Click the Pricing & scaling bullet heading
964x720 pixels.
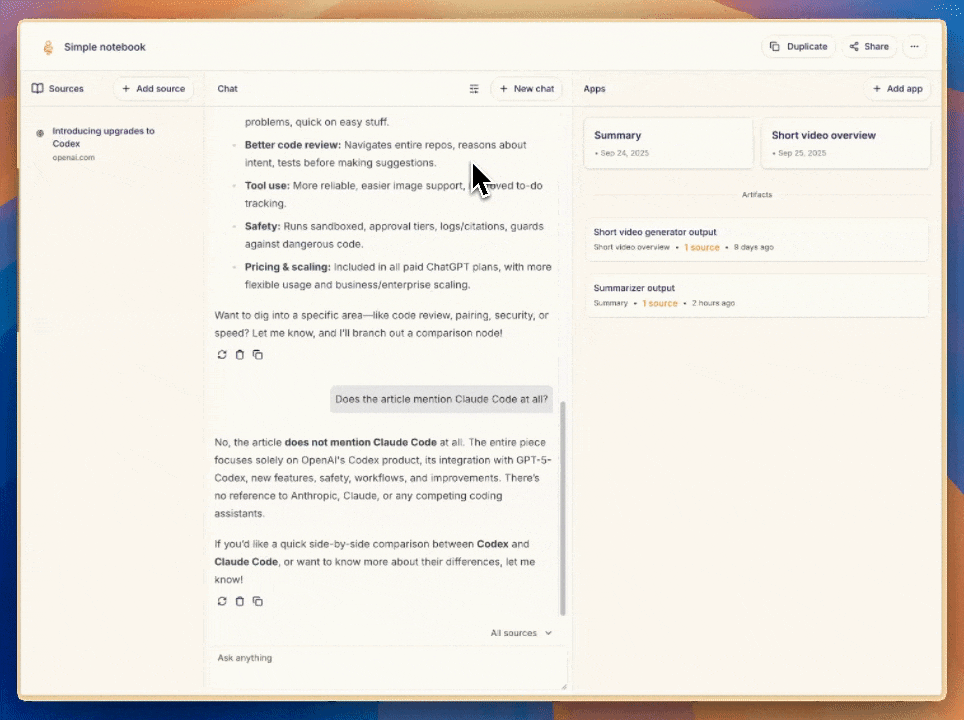pos(288,267)
